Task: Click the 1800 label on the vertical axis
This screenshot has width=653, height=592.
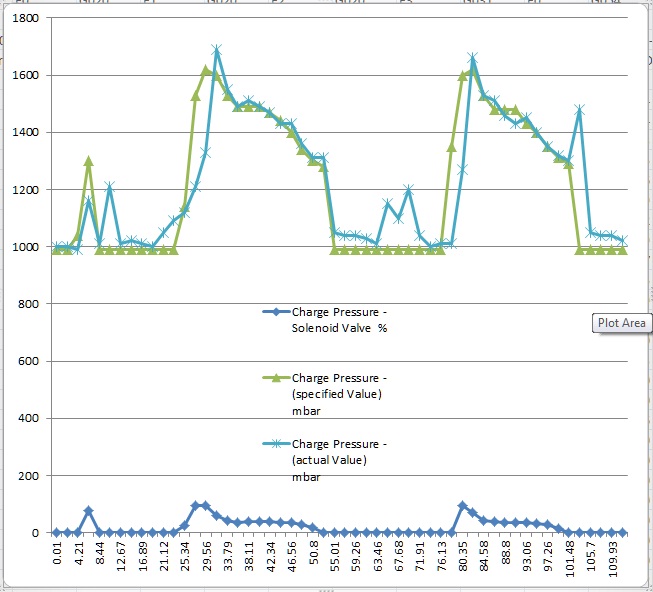Action: (x=22, y=19)
